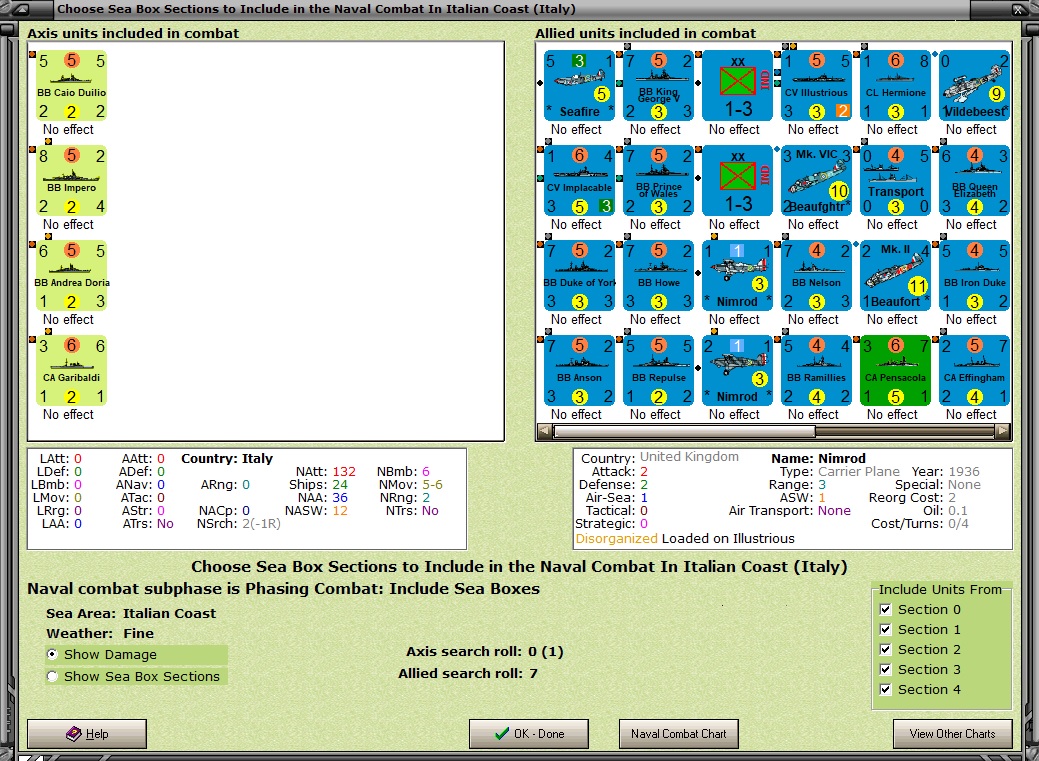Select the BB Queen Elizabeth counter
The image size is (1039, 761).
pos(974,180)
